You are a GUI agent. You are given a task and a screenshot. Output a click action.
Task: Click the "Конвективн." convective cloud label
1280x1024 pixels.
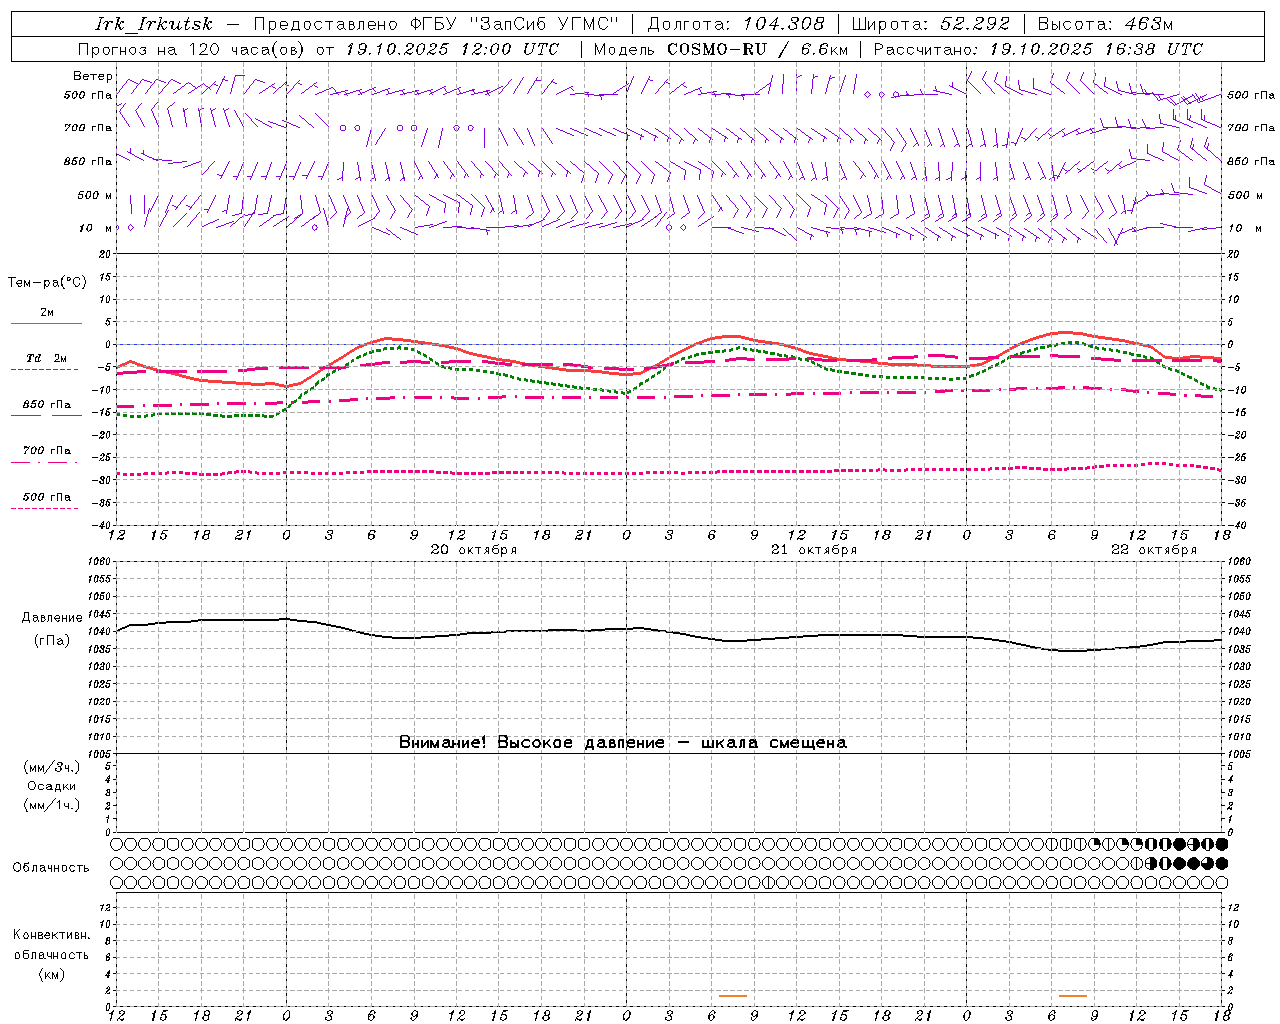coord(51,935)
